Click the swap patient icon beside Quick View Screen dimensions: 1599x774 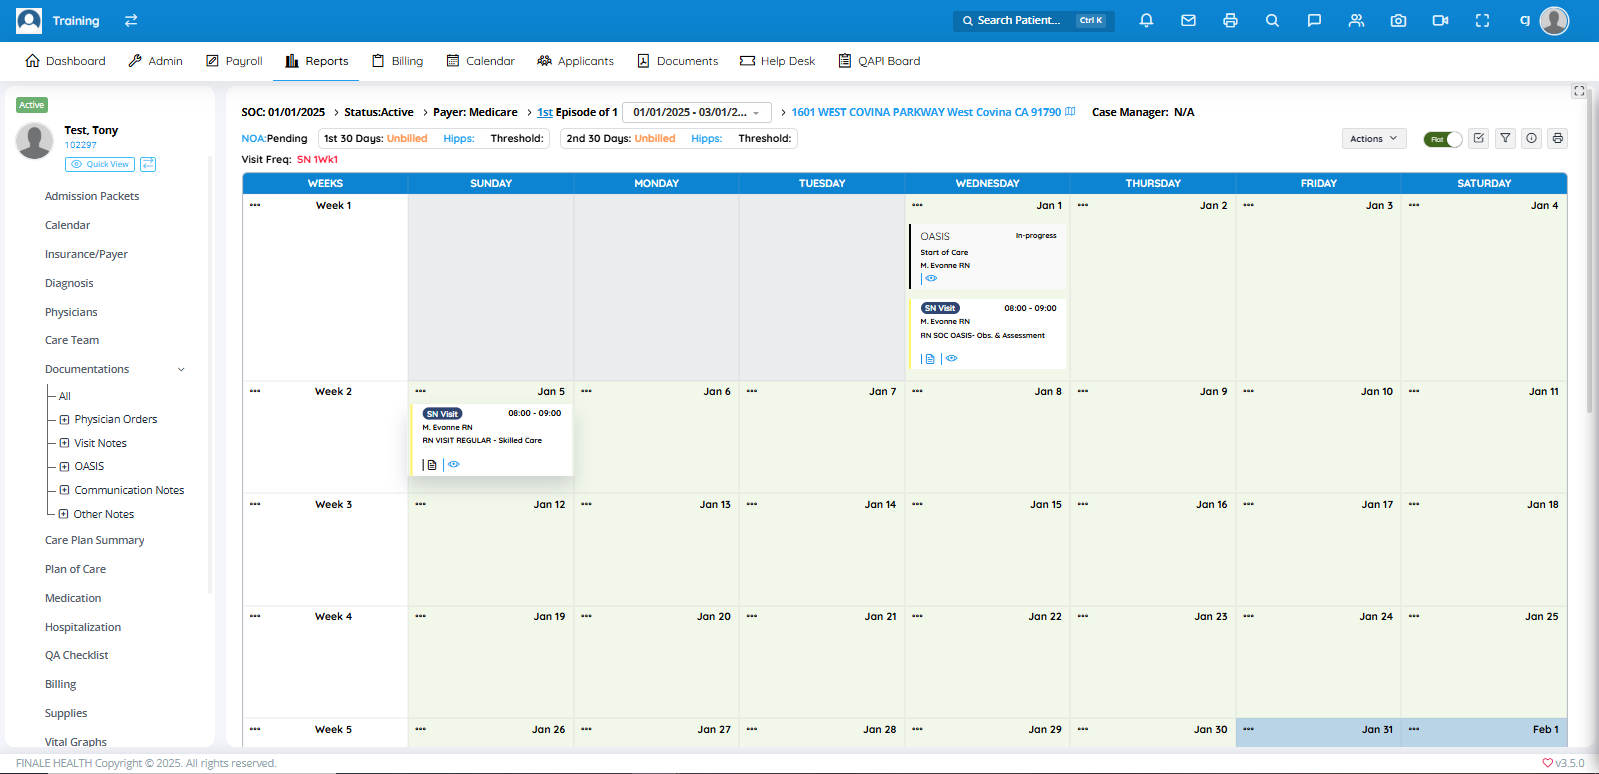pyautogui.click(x=148, y=164)
